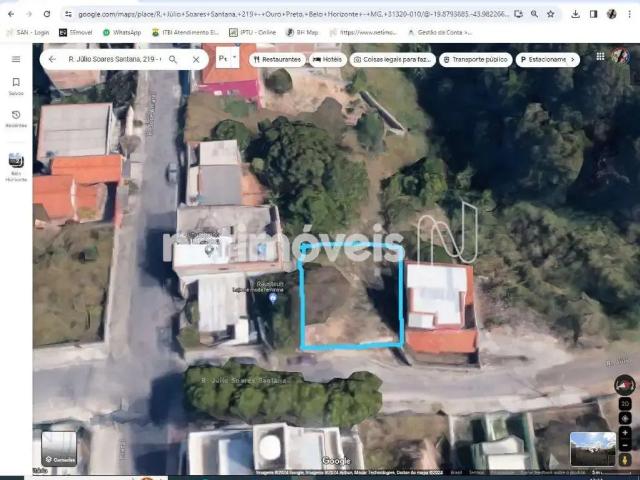Click the R. Júlio Soares Santana street label
640x480 pixels.
click(x=243, y=380)
